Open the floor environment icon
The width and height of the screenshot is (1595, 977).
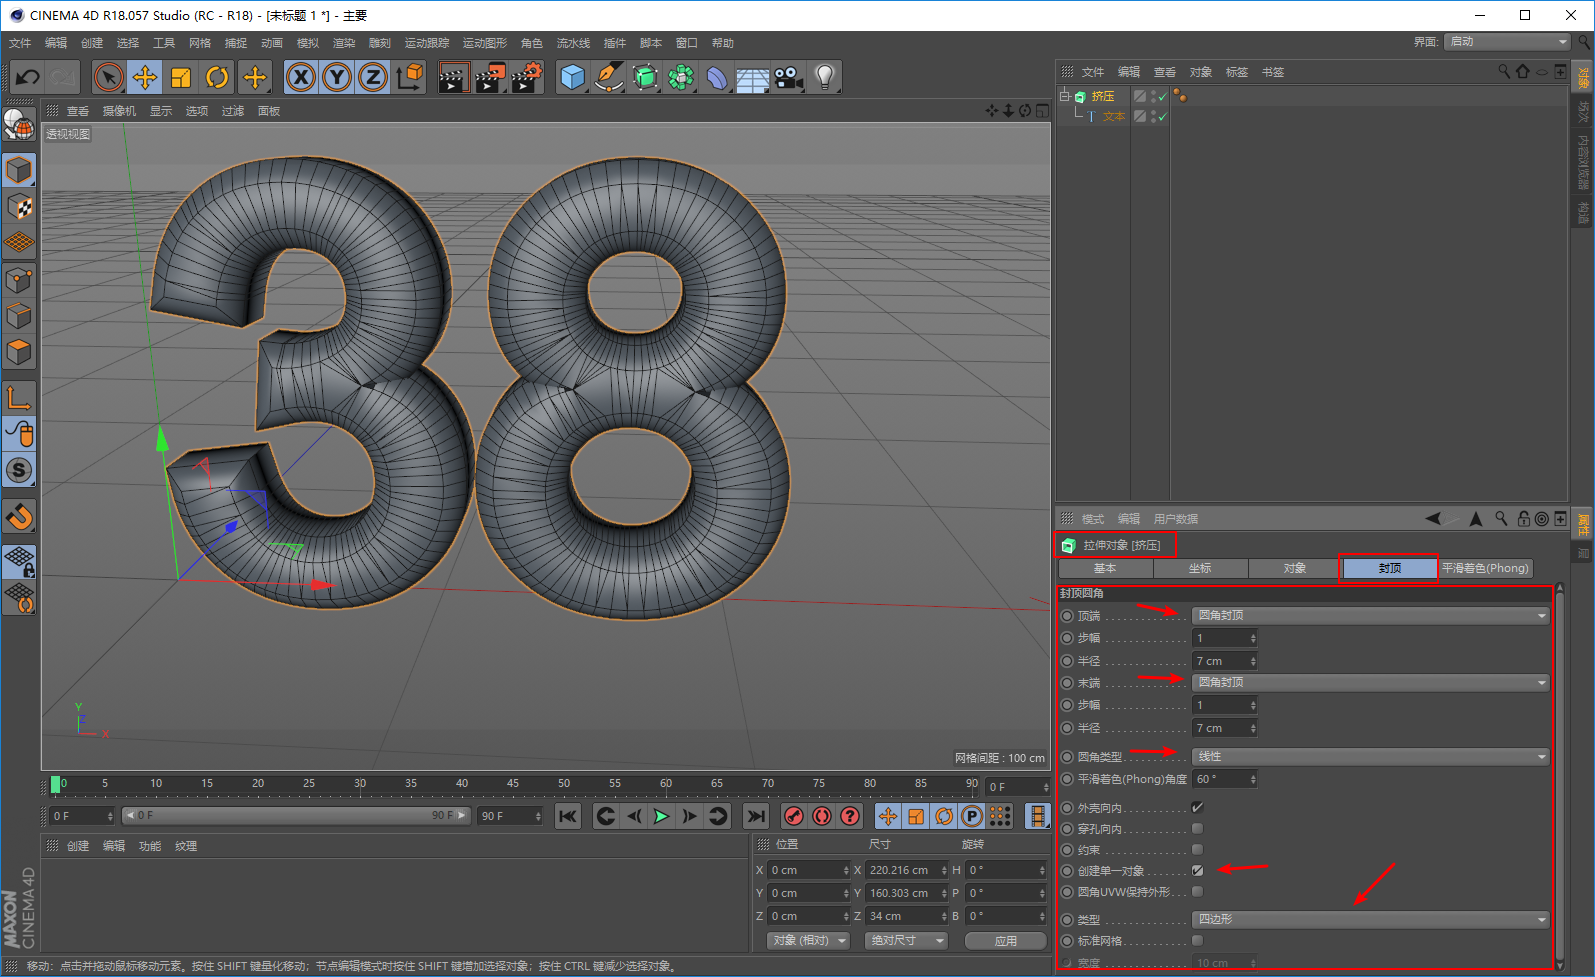[x=752, y=77]
